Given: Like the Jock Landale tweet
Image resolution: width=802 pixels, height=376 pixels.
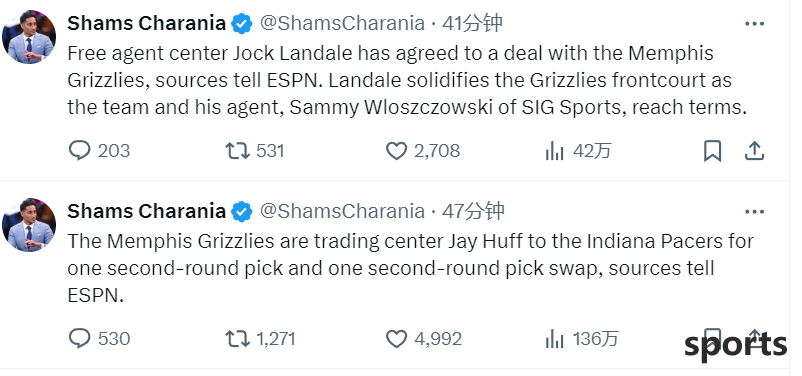Looking at the screenshot, I should pos(396,151).
